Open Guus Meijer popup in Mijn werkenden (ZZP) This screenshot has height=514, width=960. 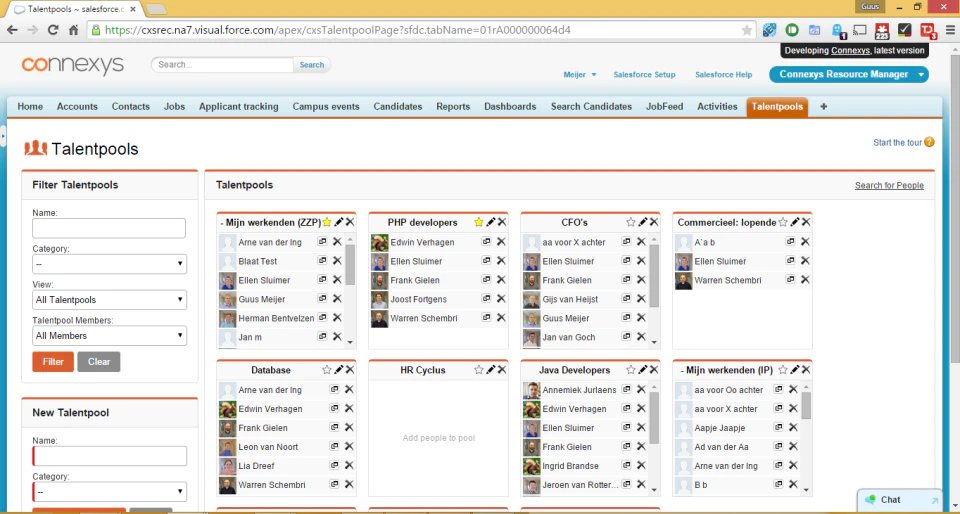(322, 299)
